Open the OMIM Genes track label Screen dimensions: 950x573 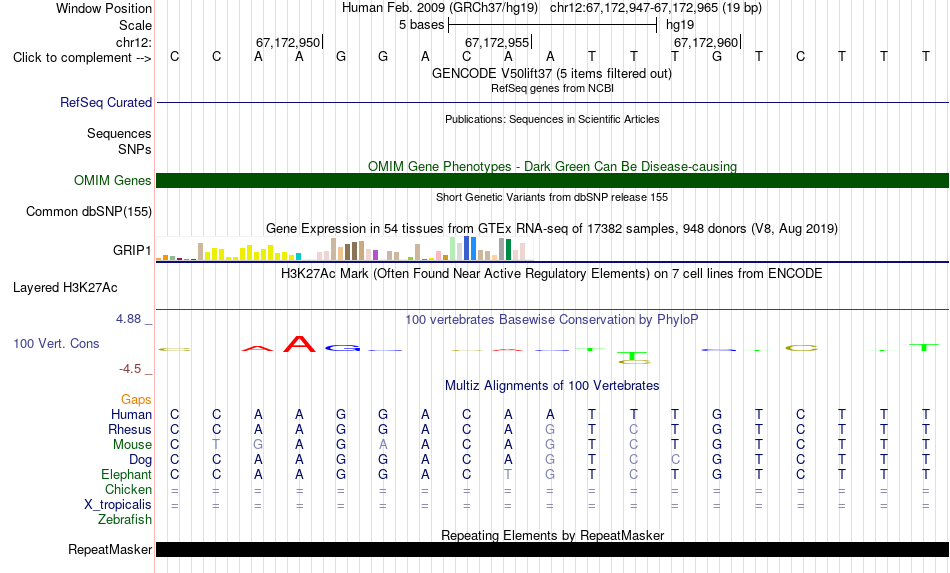coord(112,181)
